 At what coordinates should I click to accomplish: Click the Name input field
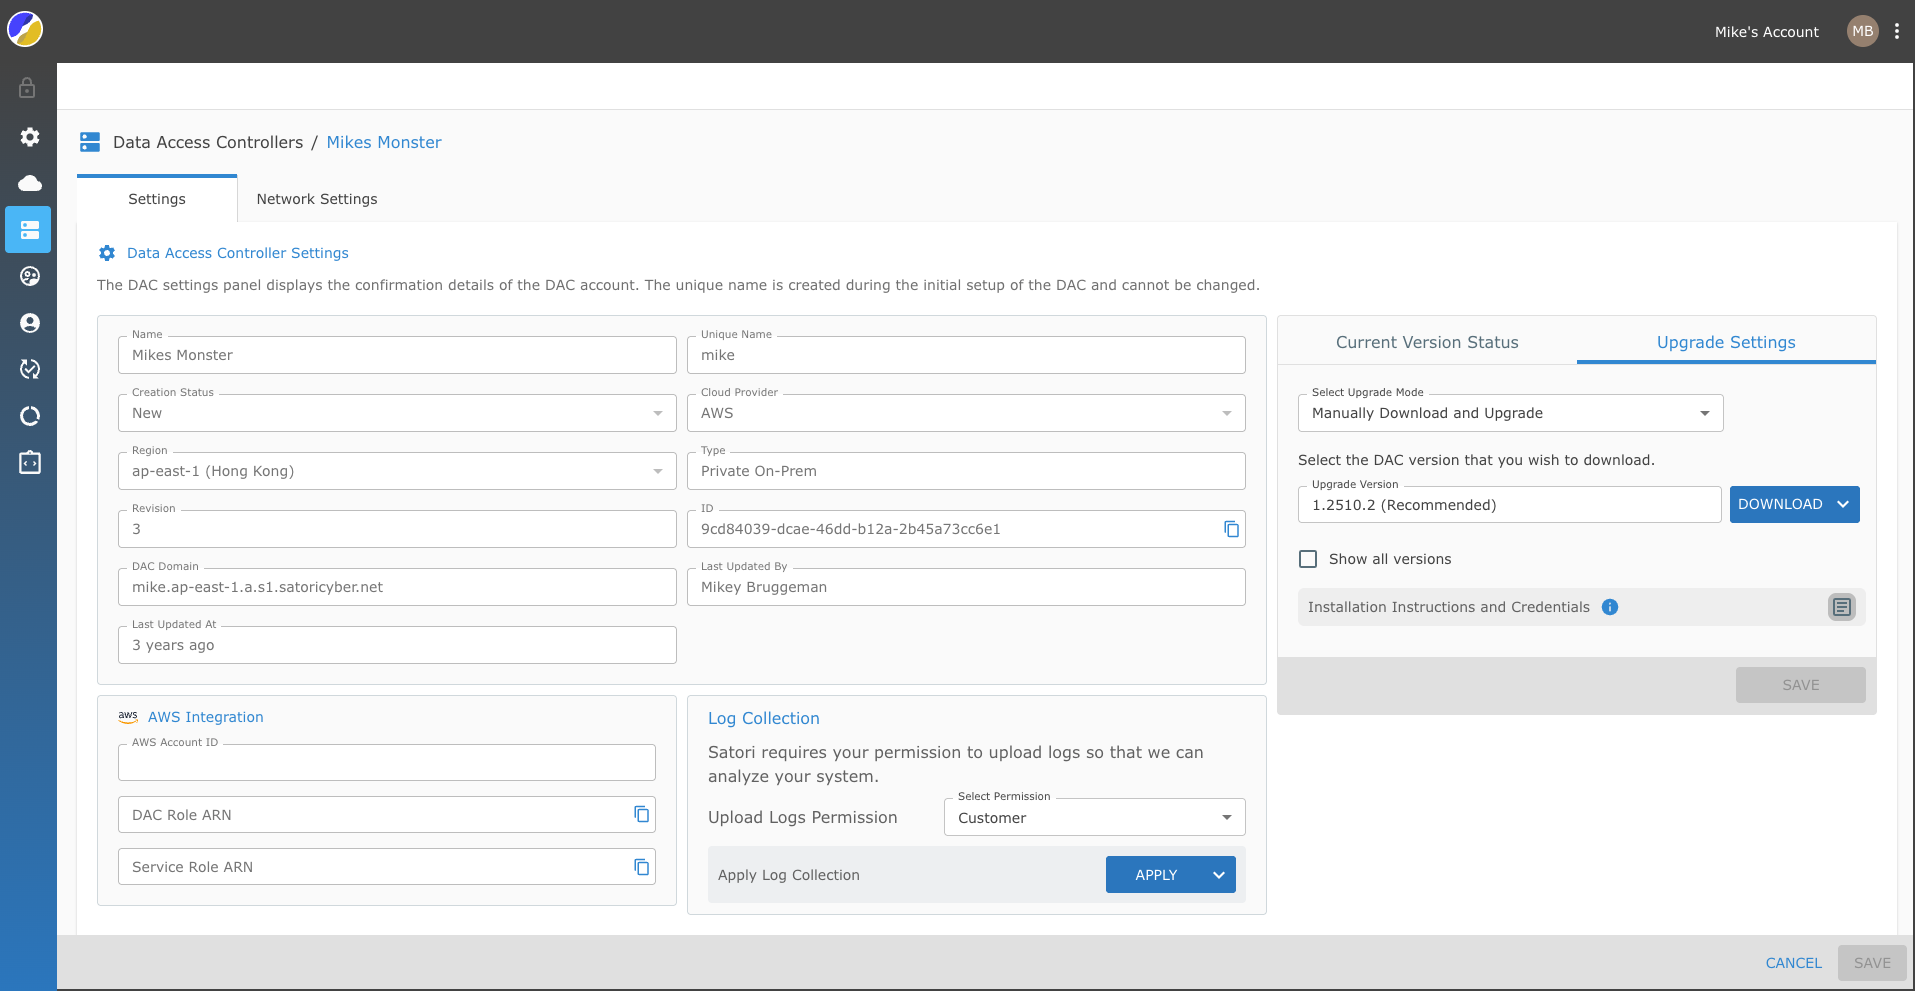tap(397, 355)
